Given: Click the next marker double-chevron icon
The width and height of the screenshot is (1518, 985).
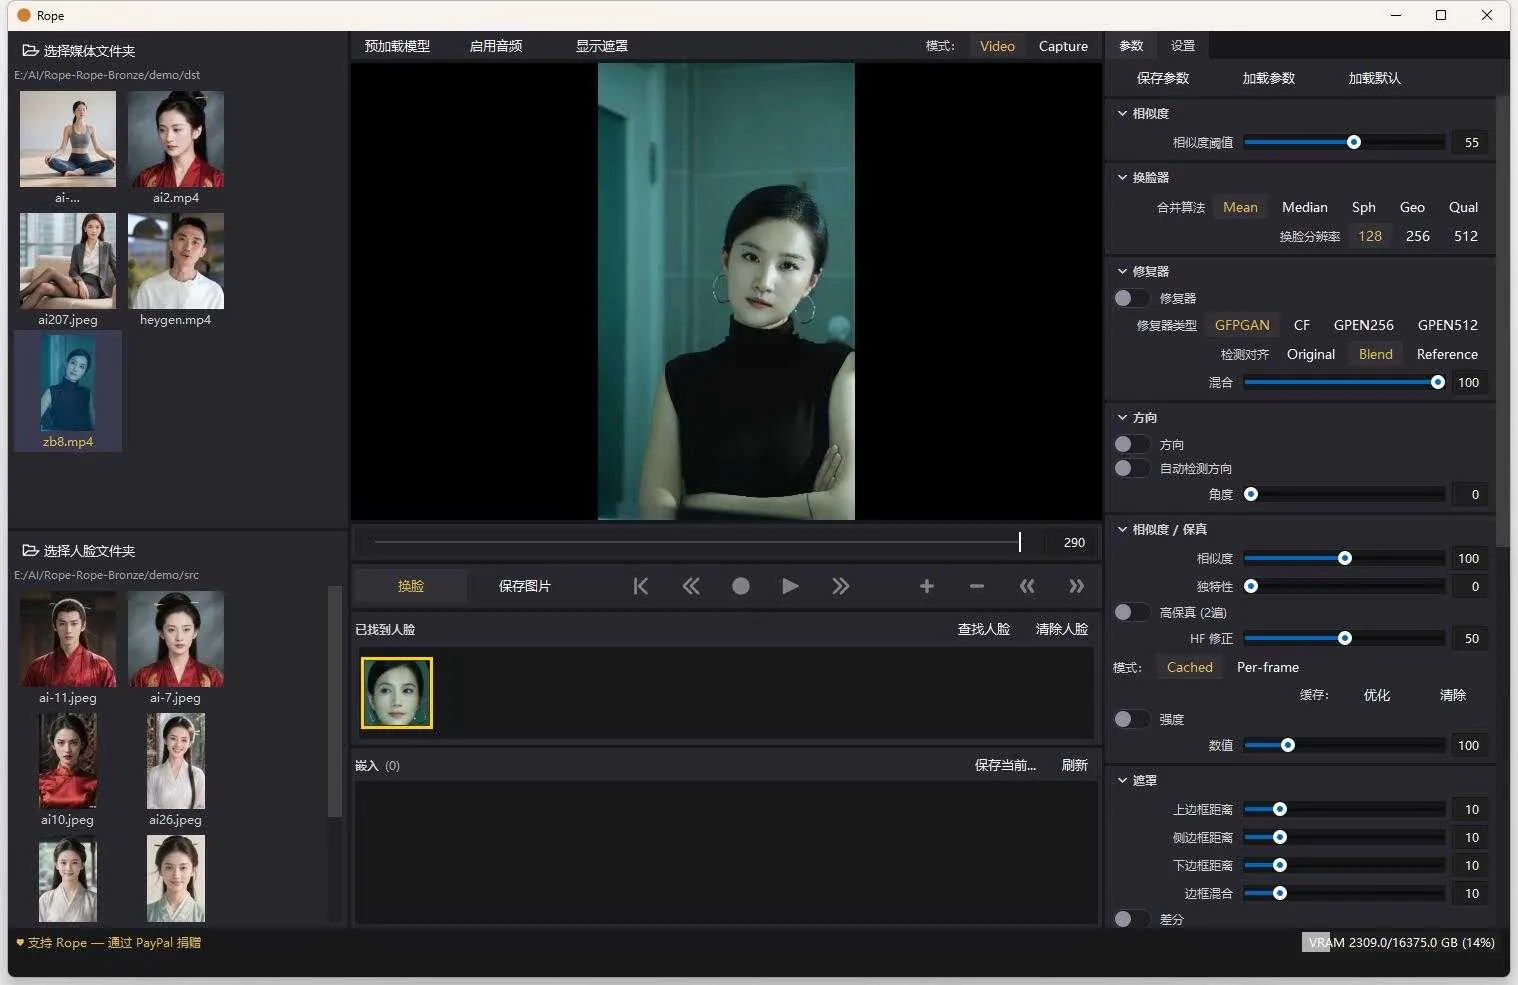Looking at the screenshot, I should click(x=1076, y=586).
